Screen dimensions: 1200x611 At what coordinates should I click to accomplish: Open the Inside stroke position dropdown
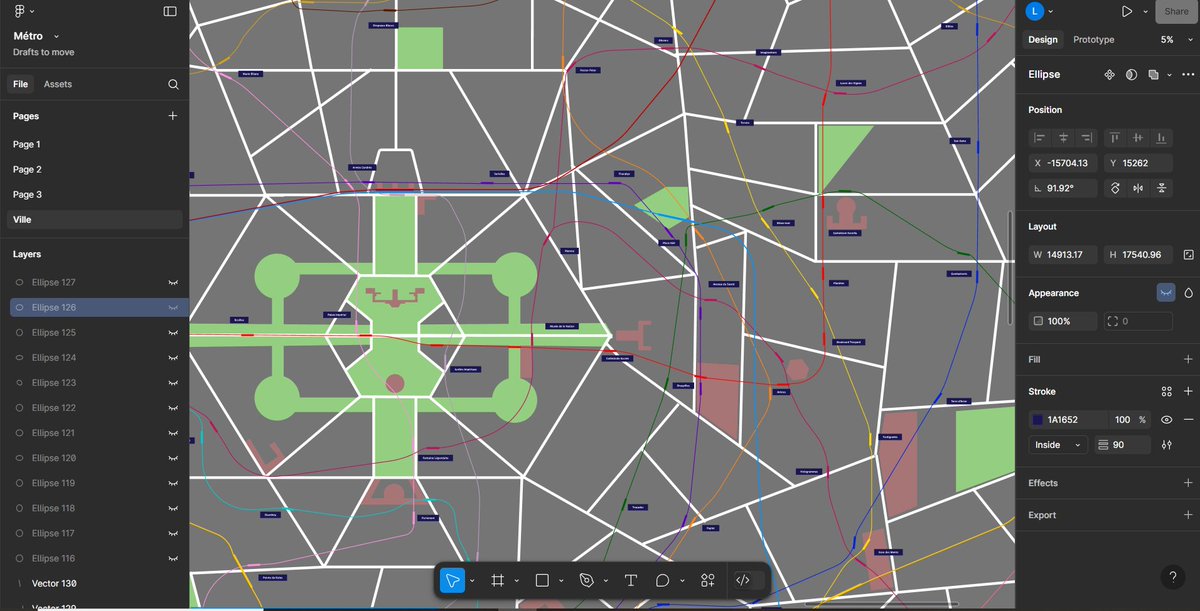click(1058, 445)
